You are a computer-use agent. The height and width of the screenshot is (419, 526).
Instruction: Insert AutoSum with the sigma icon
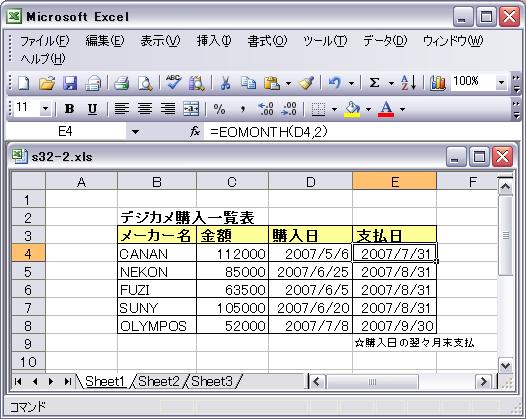click(374, 83)
